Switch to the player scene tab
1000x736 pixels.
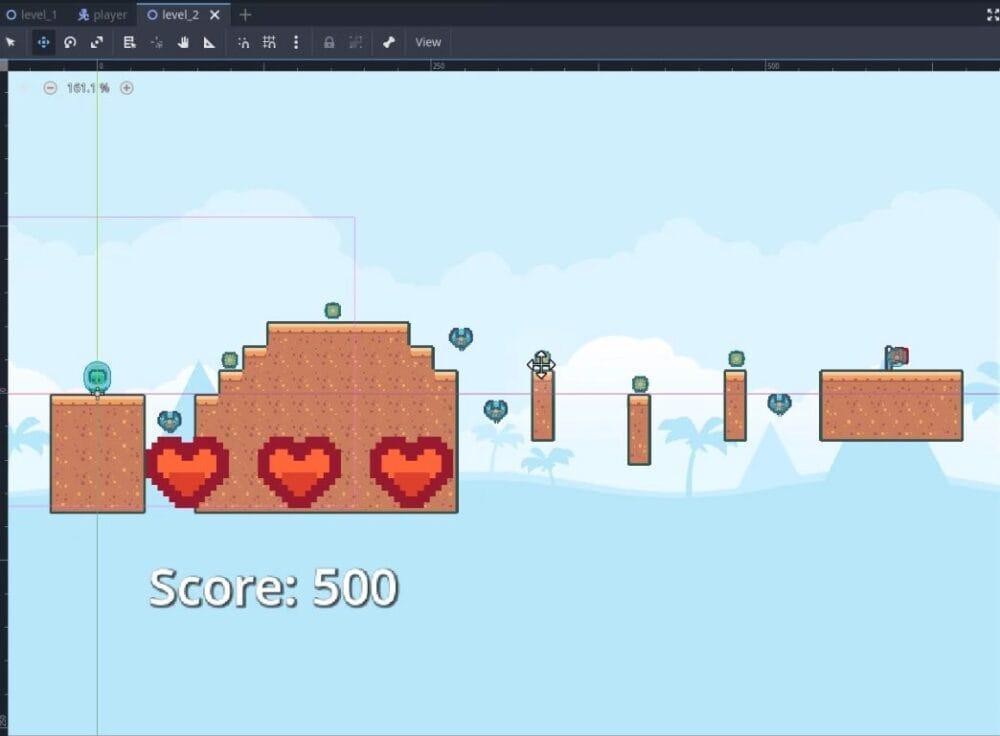[102, 15]
